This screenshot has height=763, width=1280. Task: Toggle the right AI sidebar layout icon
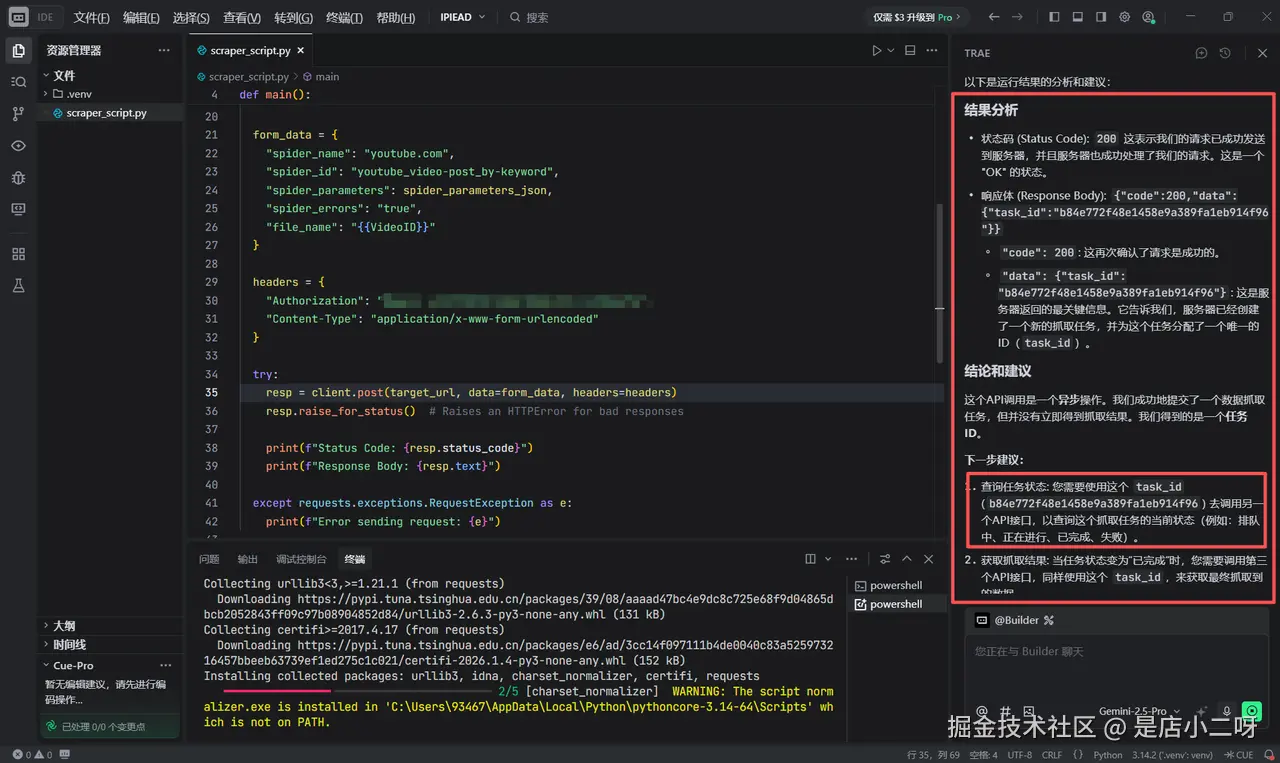[1101, 17]
